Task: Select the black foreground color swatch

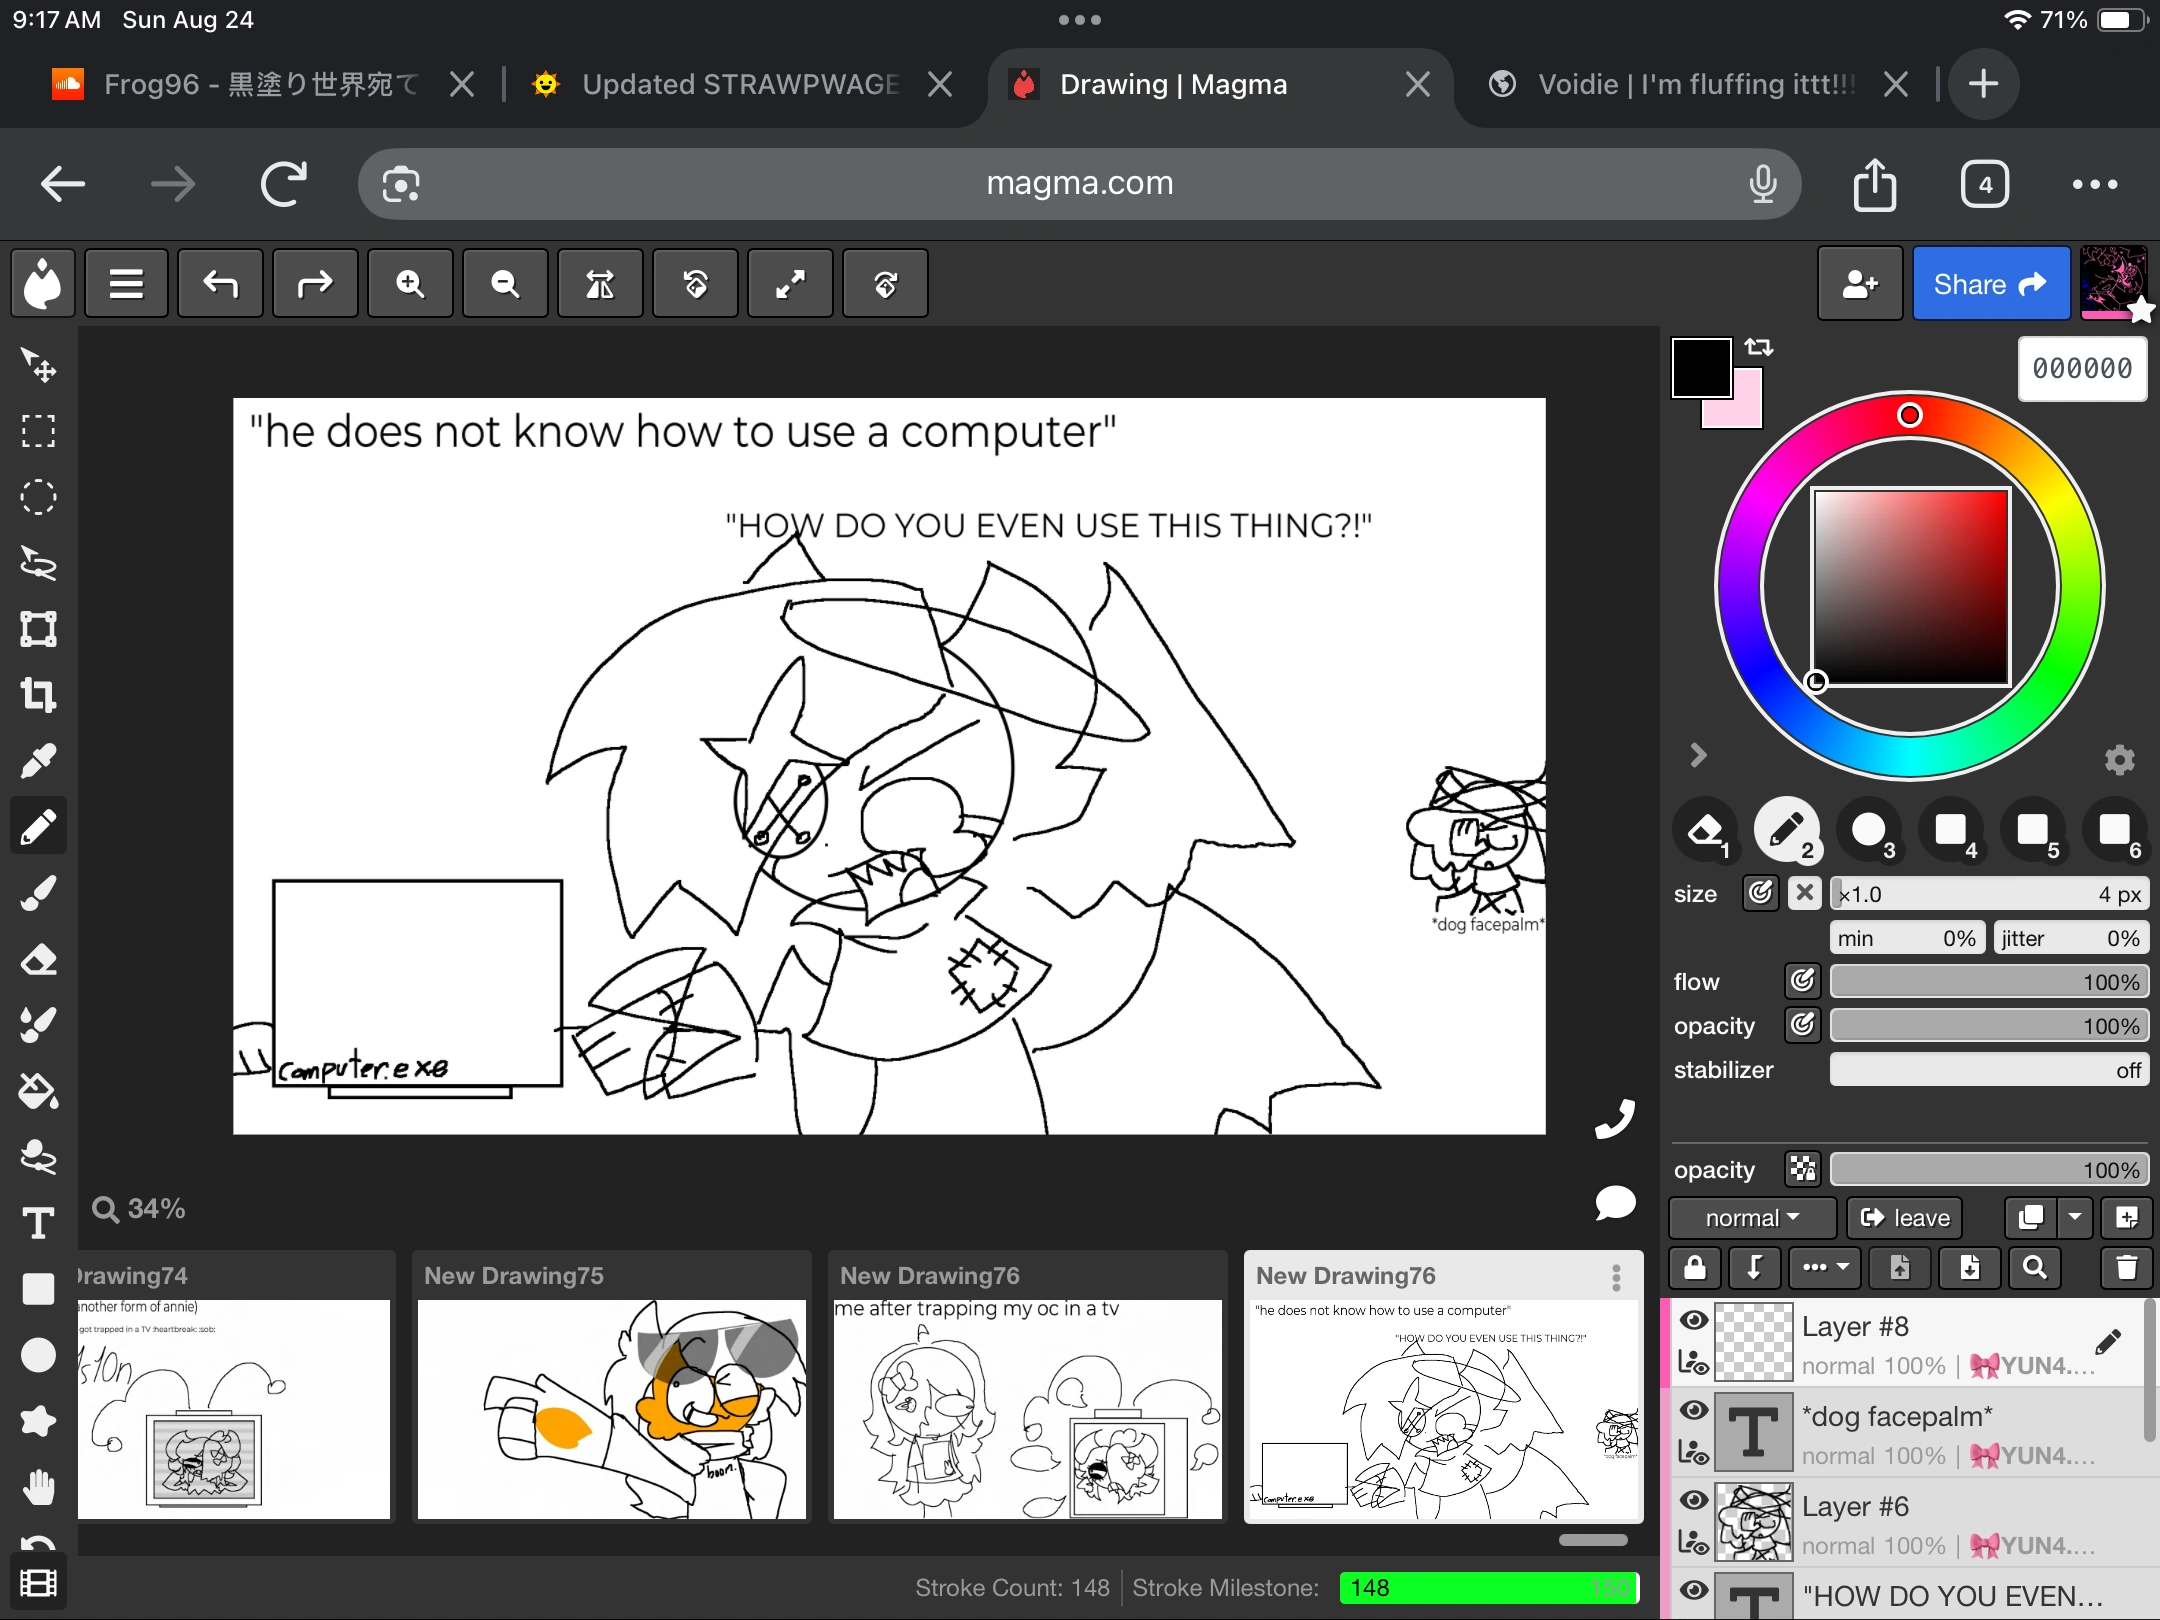Action: 1701,367
